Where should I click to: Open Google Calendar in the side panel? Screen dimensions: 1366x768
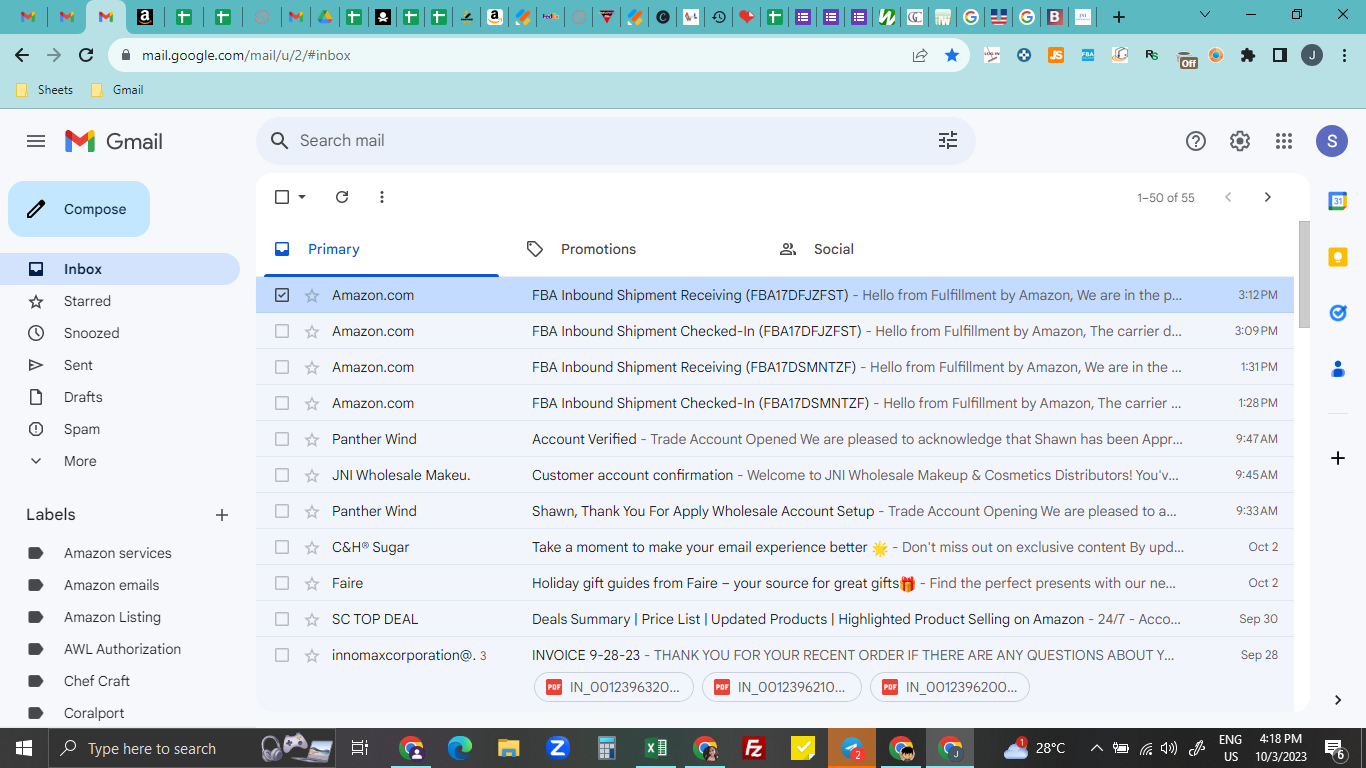coord(1338,201)
